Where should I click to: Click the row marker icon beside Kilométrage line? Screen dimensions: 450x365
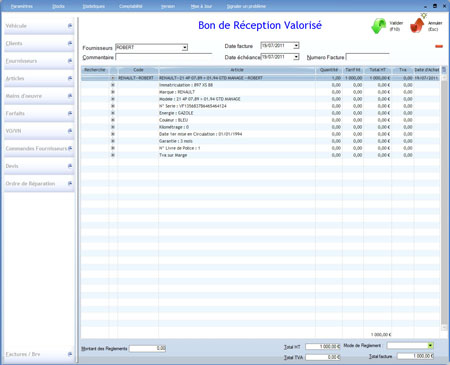coord(113,127)
